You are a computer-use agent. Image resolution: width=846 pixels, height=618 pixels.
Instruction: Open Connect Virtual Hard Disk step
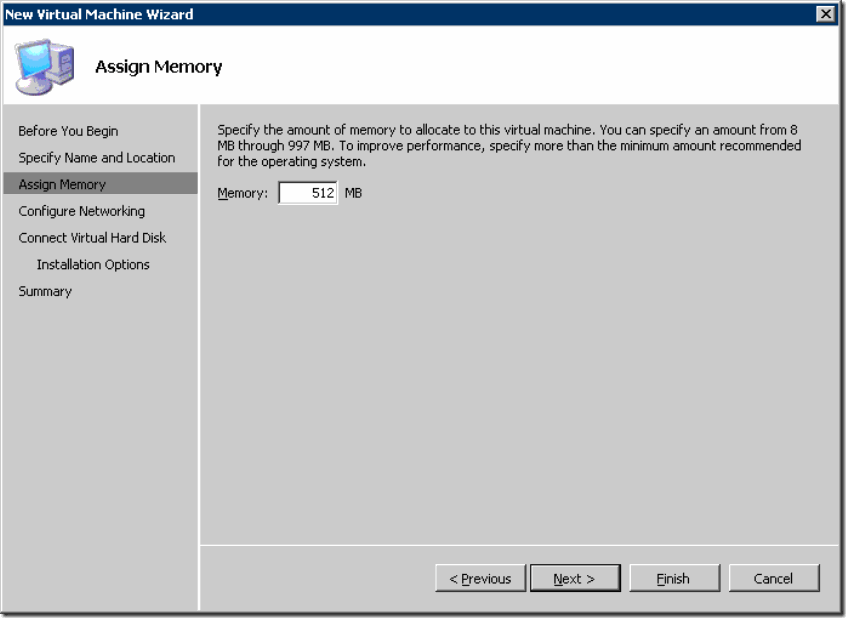click(92, 238)
